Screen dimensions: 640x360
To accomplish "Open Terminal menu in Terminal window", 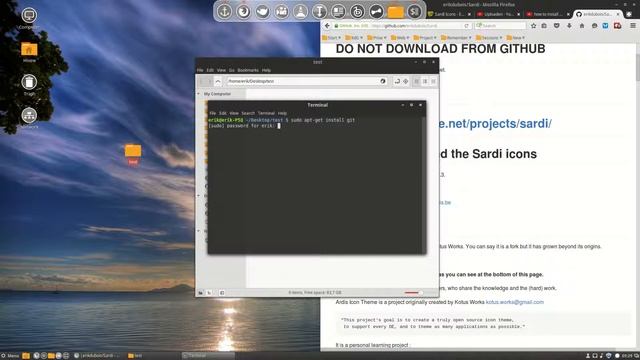I will click(266, 113).
